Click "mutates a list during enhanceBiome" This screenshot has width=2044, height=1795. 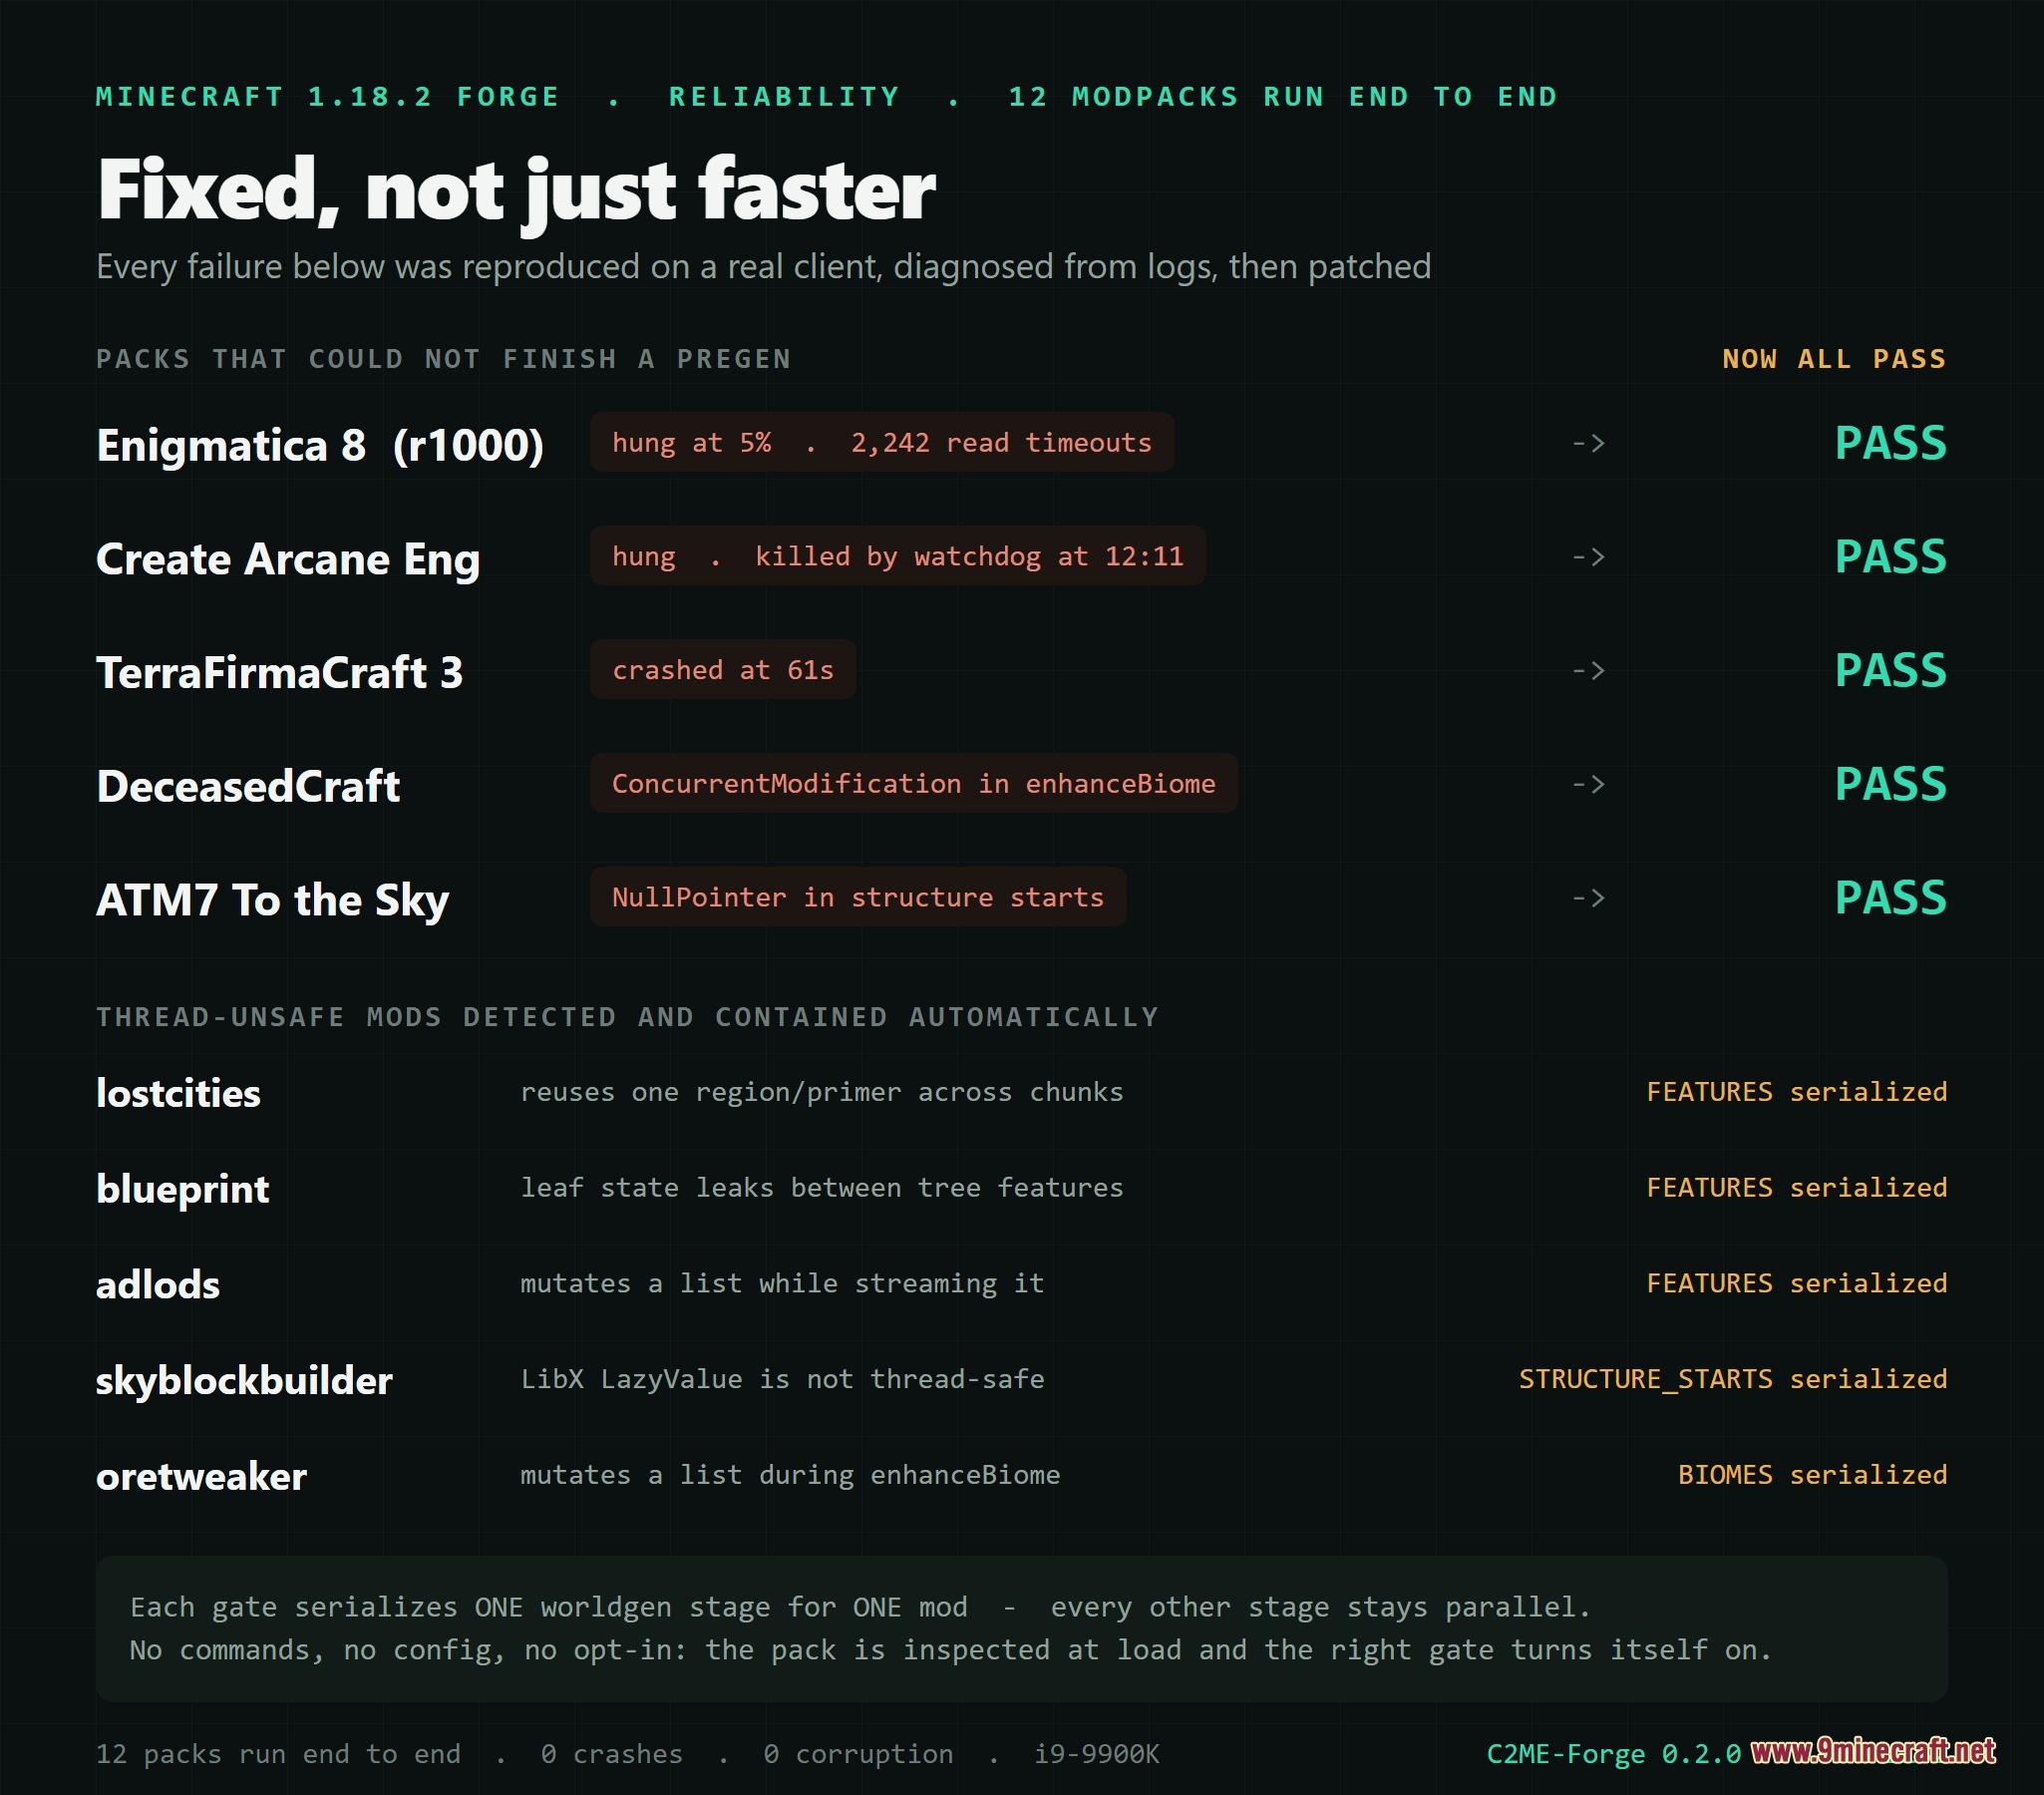[790, 1476]
